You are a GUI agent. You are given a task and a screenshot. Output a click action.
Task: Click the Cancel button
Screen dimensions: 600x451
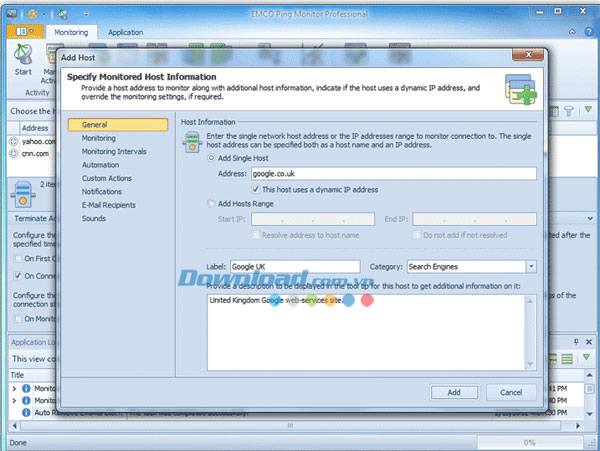pos(511,392)
